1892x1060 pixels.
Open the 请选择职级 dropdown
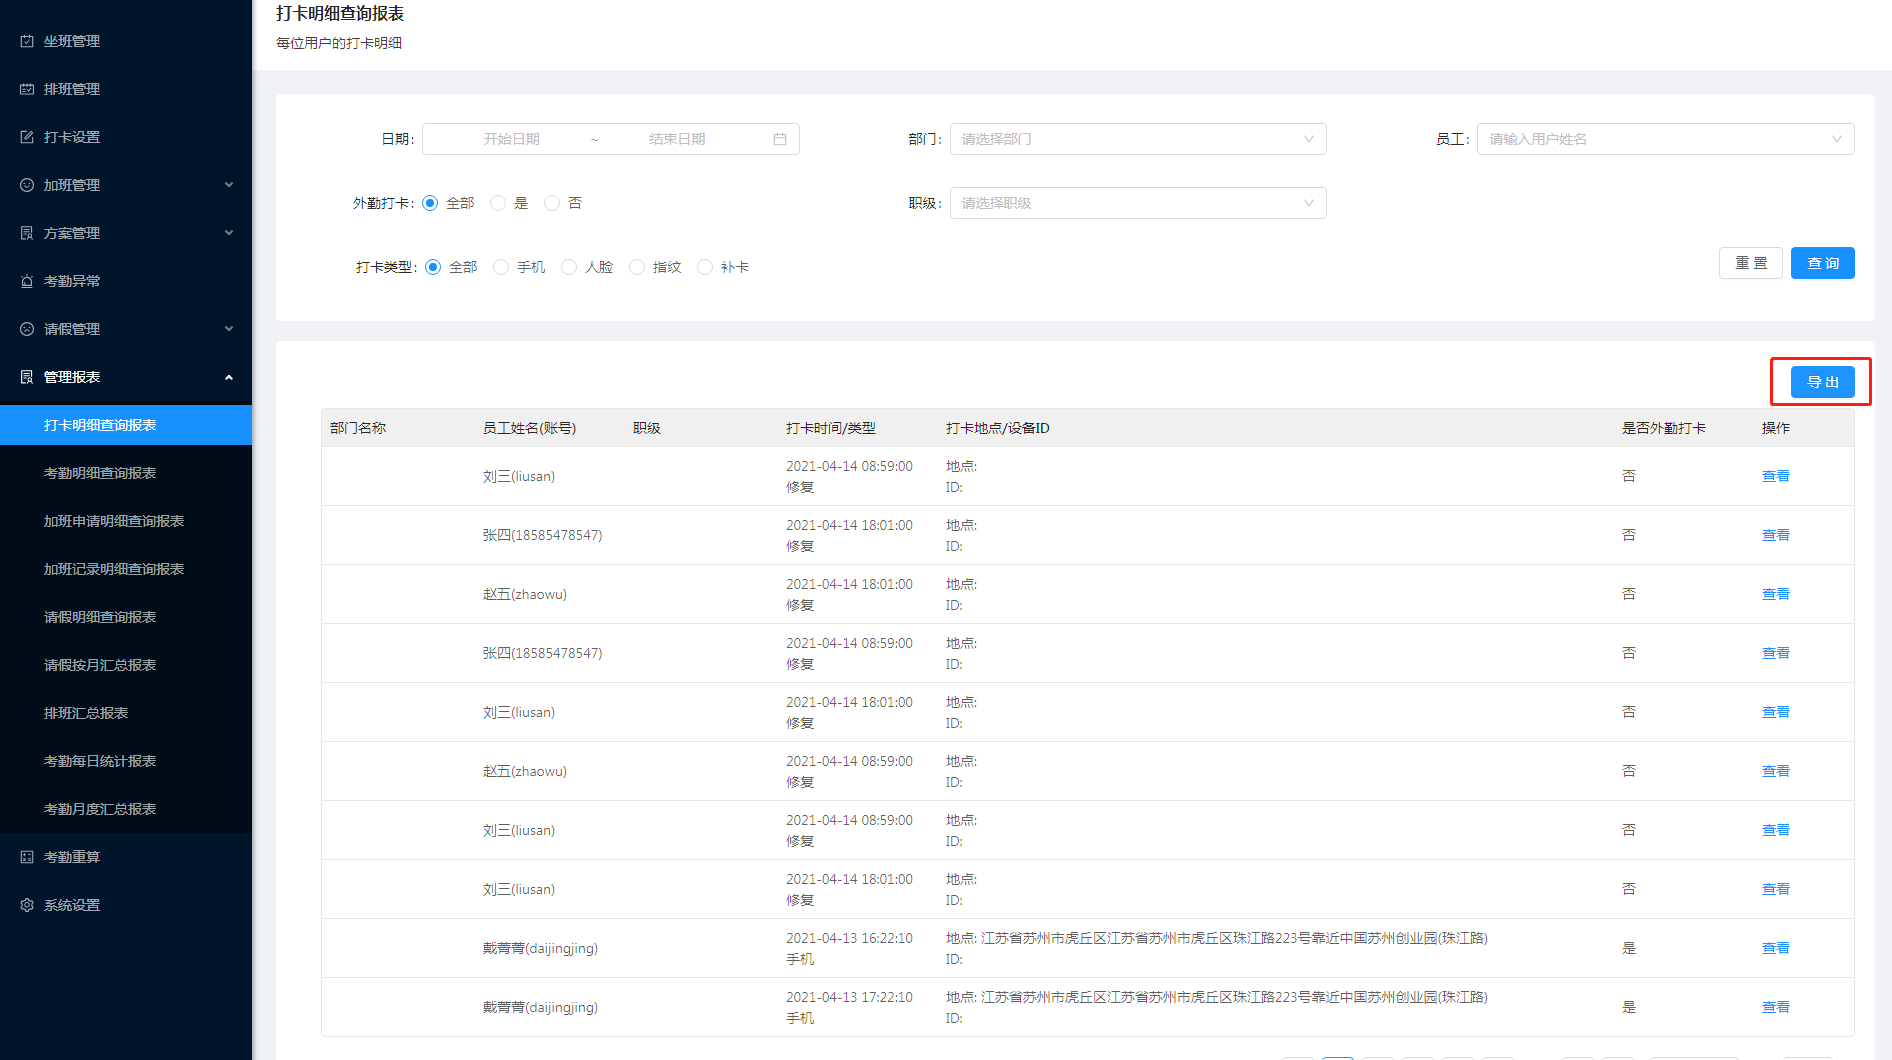pyautogui.click(x=1138, y=203)
